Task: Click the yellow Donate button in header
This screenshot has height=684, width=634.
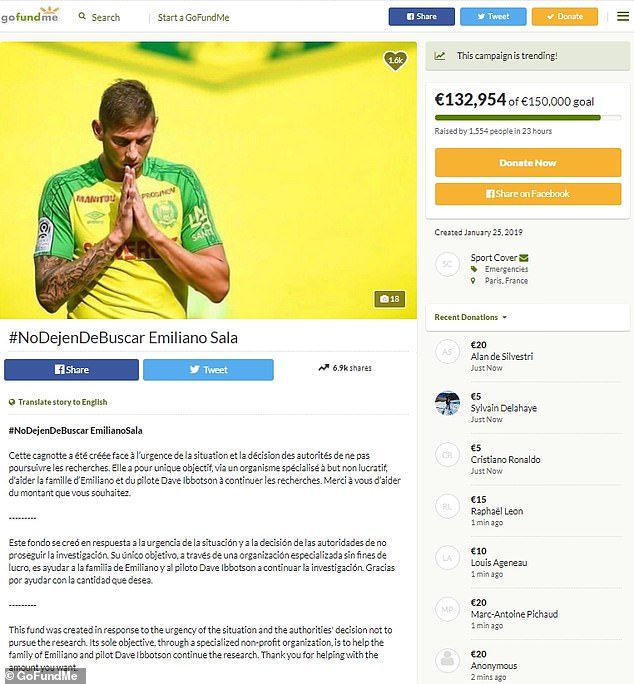Action: pos(565,17)
